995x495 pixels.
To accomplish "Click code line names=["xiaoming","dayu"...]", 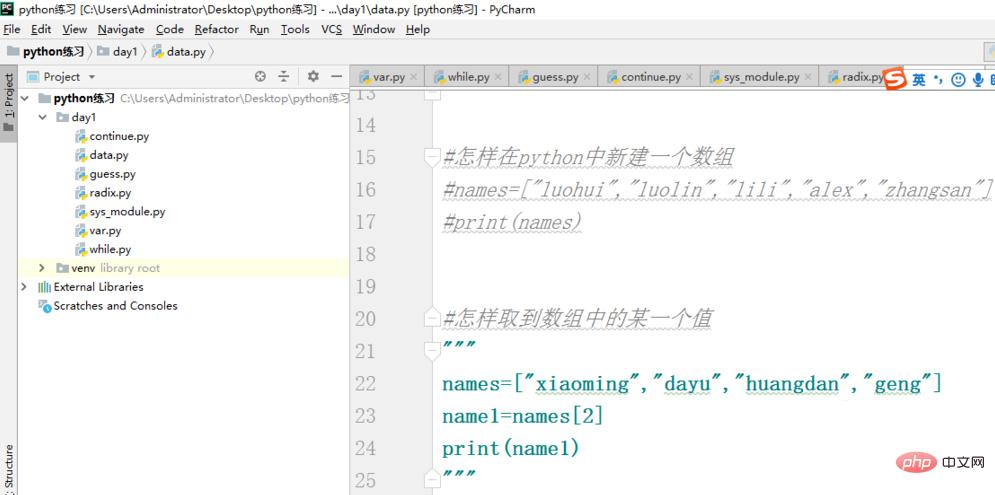I will pos(692,384).
